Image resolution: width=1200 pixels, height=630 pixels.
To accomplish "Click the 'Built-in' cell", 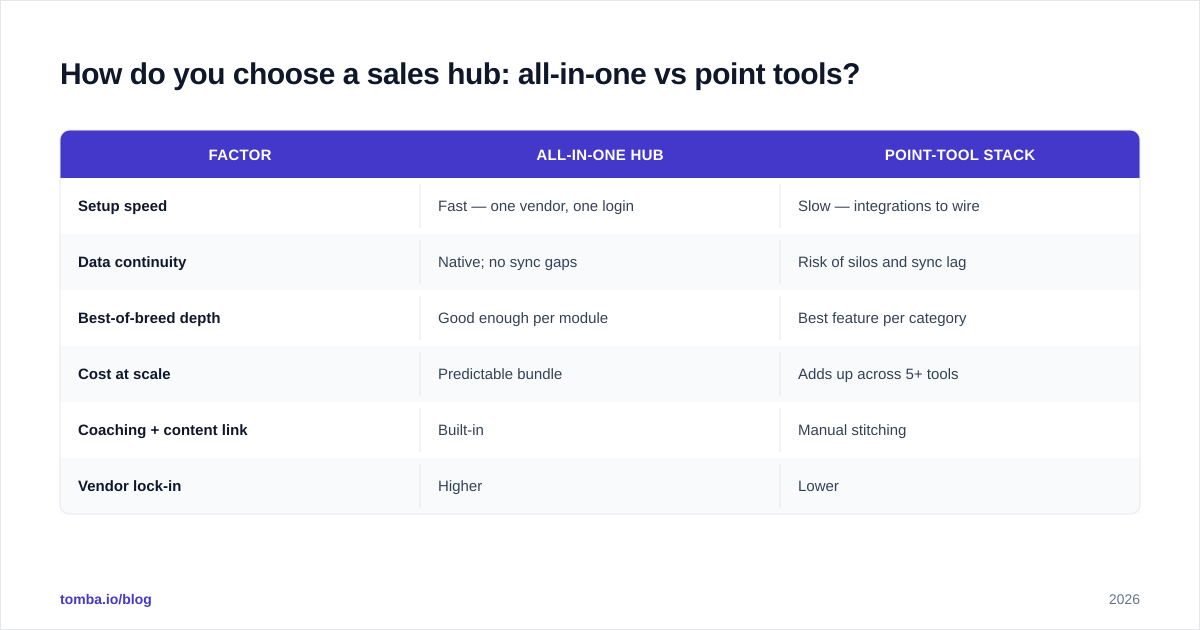I will (461, 430).
